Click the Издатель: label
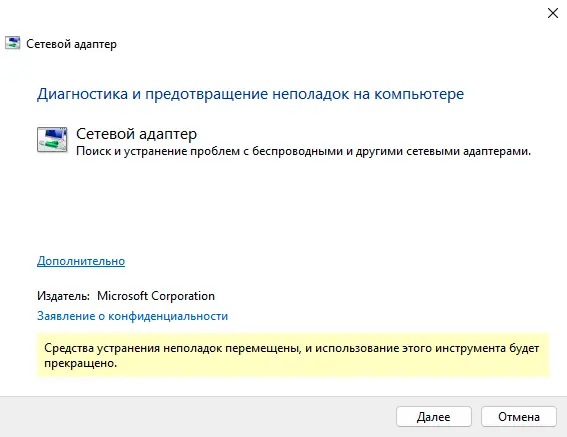567x437 pixels. [63, 296]
